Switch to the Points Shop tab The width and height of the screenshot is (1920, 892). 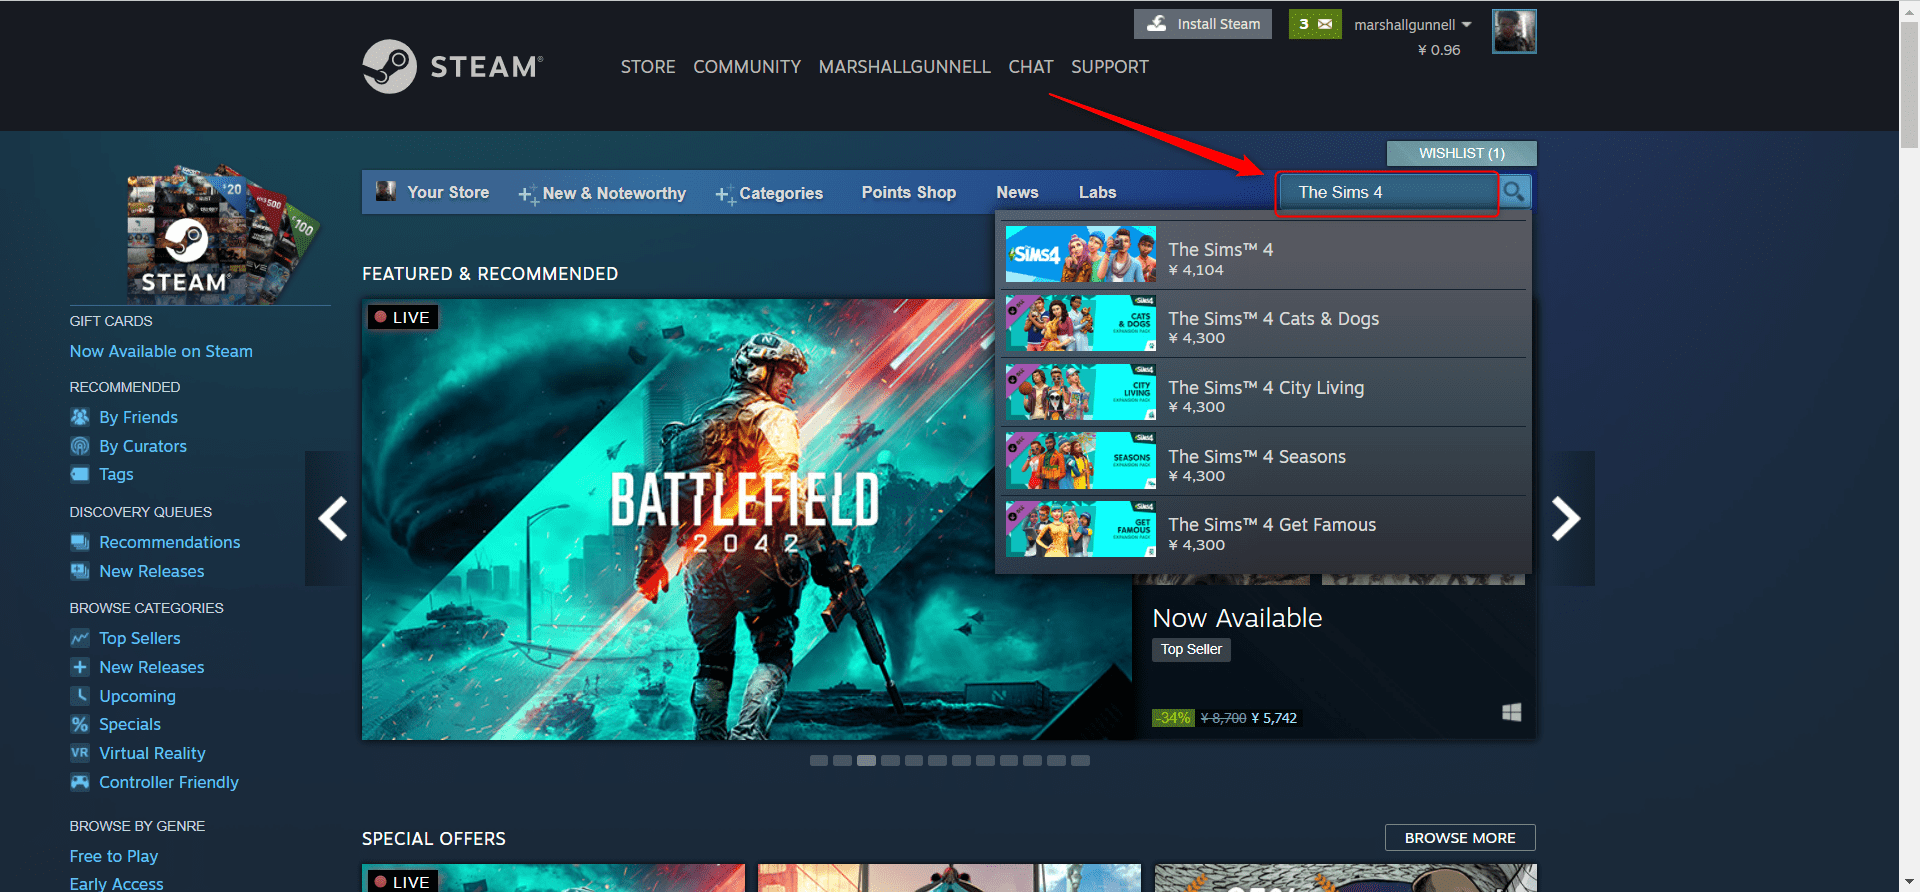tap(908, 192)
